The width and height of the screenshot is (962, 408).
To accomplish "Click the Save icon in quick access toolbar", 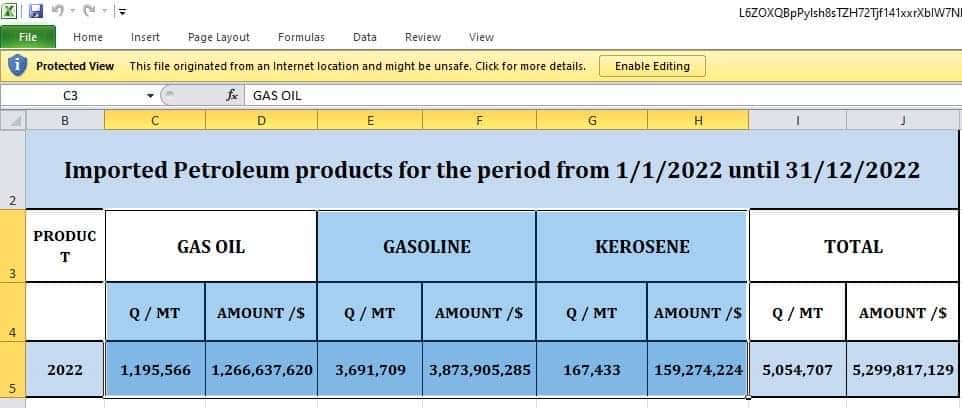I will [36, 12].
